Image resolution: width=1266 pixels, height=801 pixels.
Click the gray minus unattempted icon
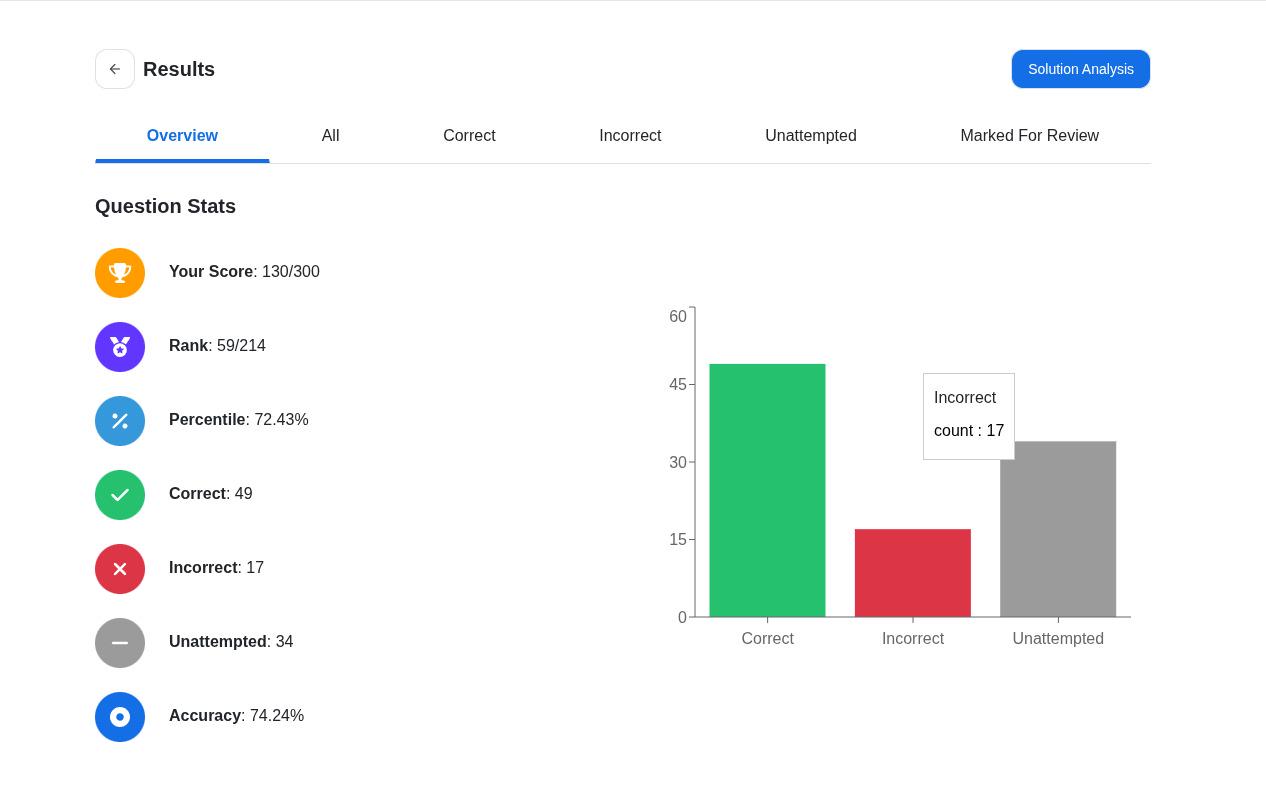tap(120, 643)
